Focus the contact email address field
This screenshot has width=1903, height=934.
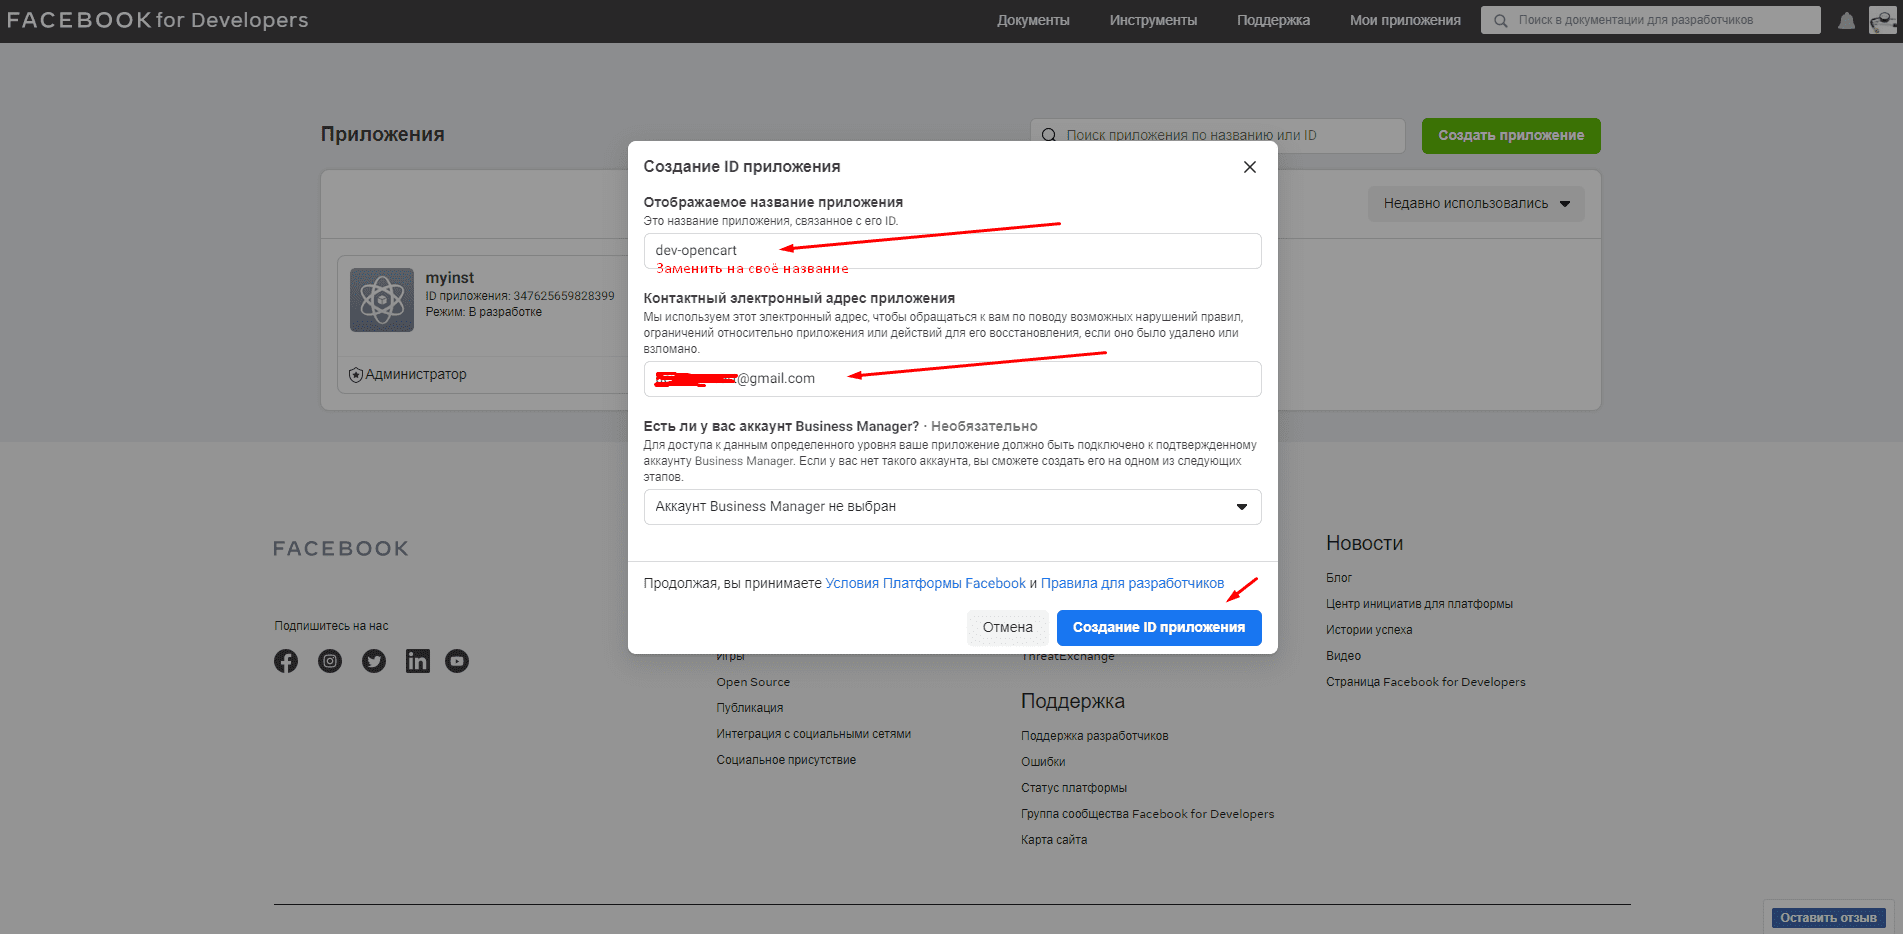(952, 379)
